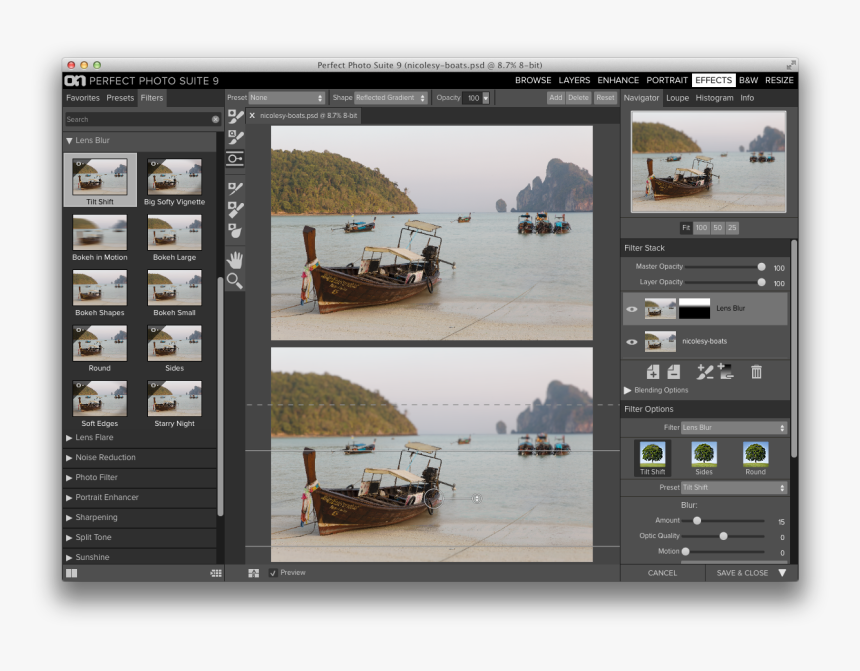Switch to the Browse module
860x671 pixels.
tap(533, 80)
